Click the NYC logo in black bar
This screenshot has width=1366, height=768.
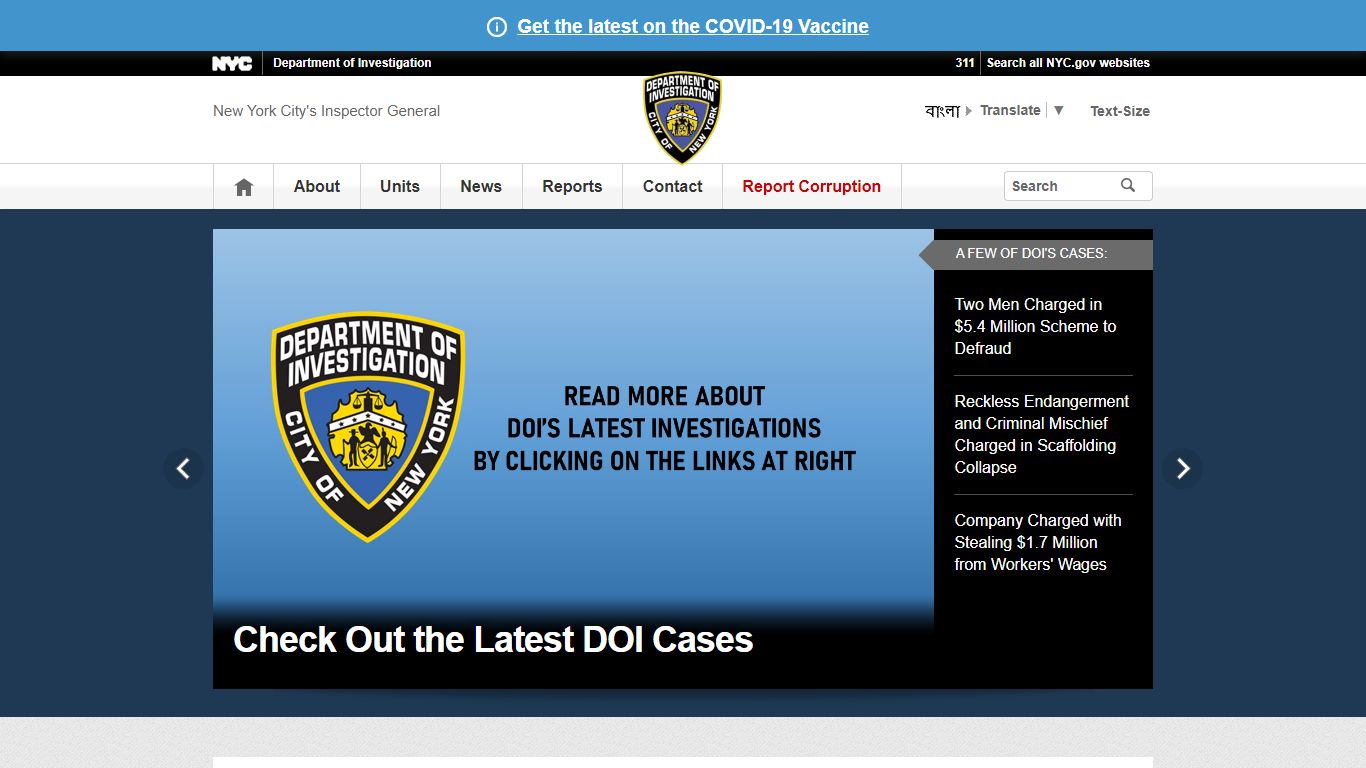[x=232, y=63]
